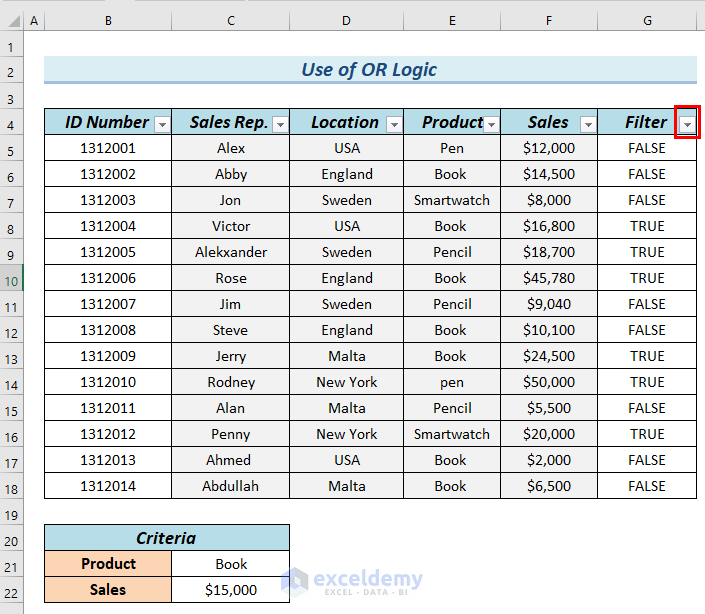Select column C header
Viewport: 705px width, 614px height.
230,21
